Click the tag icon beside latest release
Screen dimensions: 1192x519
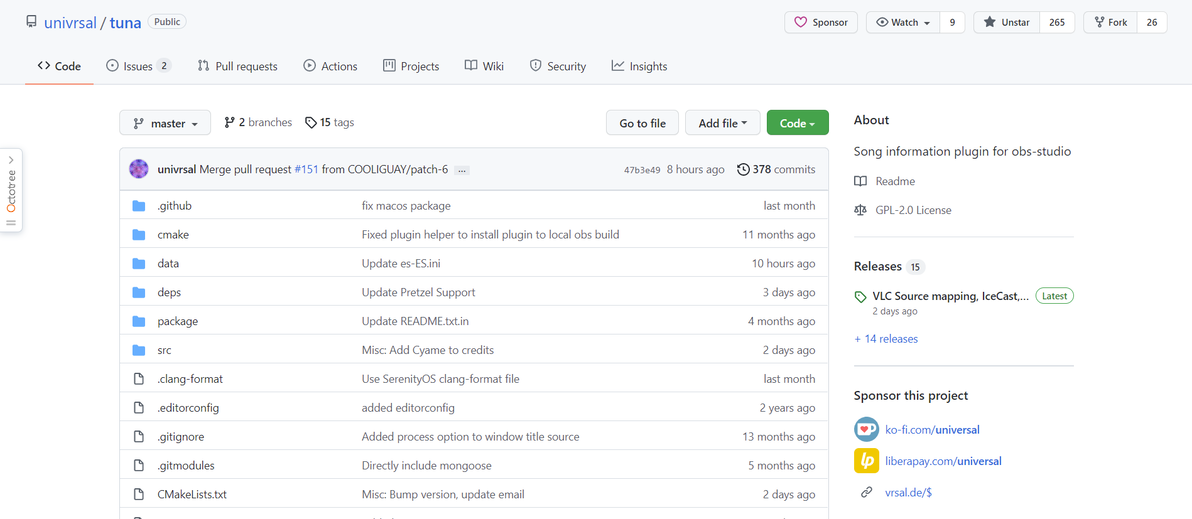coord(860,297)
